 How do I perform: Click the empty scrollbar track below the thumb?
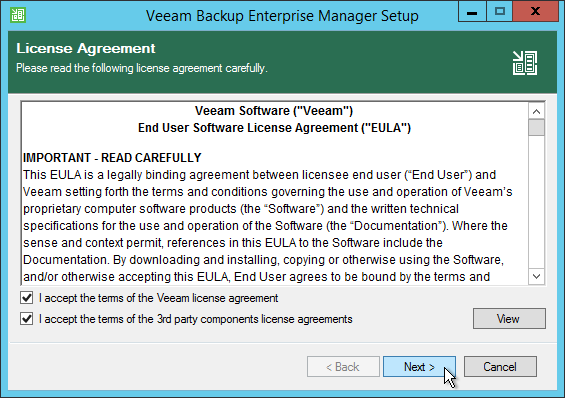pos(536,202)
